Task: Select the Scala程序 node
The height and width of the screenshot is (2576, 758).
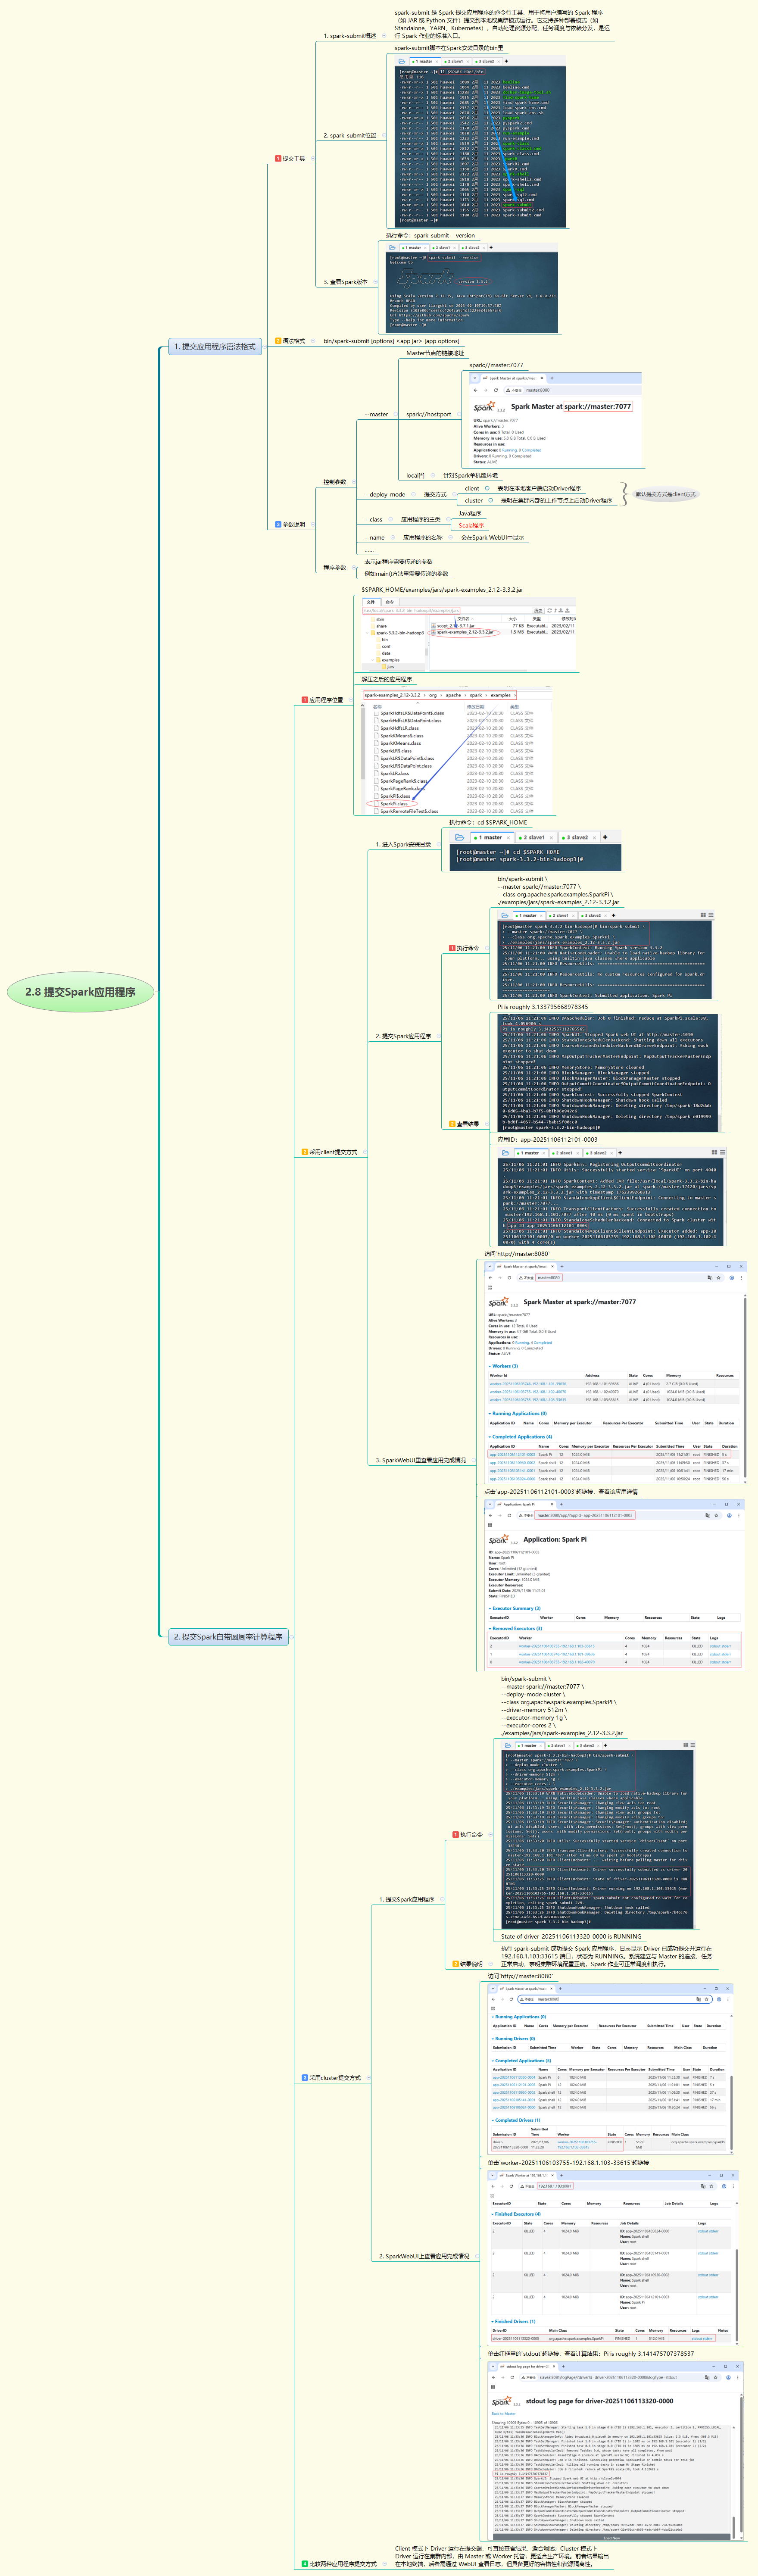Action: [x=471, y=526]
